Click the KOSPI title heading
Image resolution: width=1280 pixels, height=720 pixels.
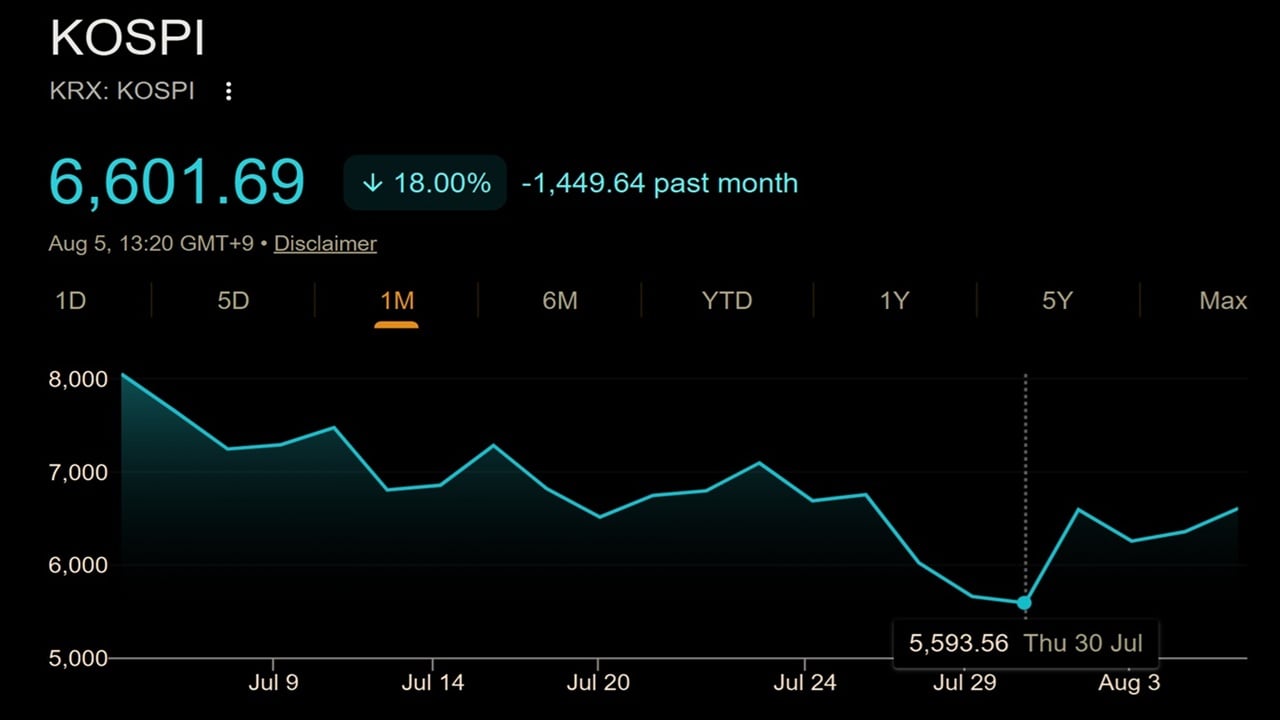[127, 38]
